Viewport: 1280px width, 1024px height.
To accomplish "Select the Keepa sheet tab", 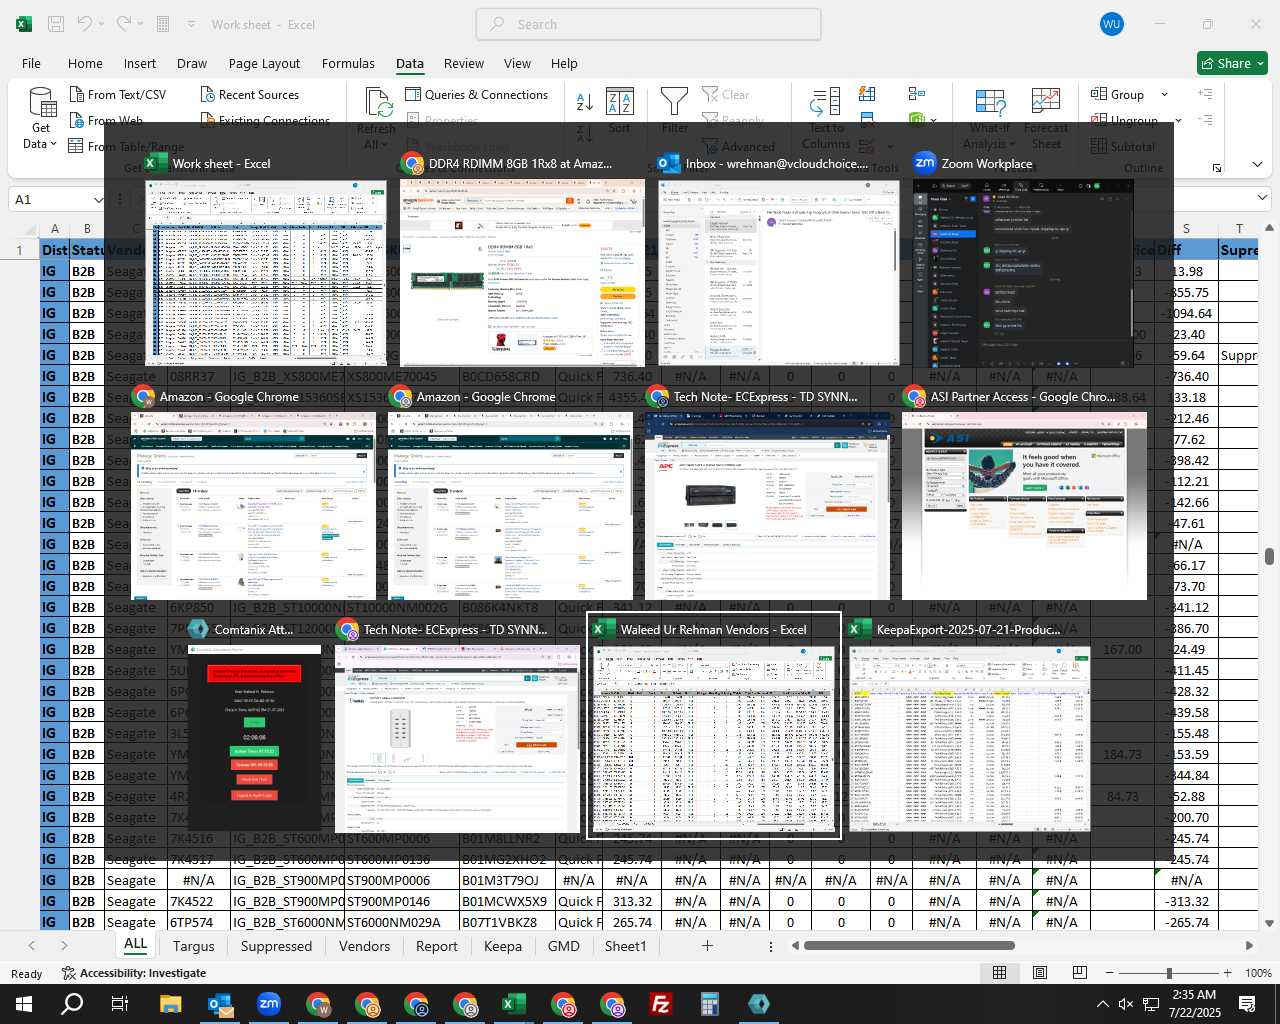I will click(502, 946).
